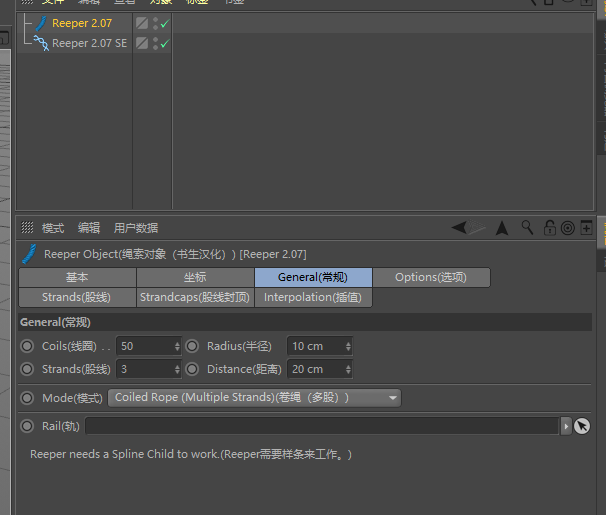Screen dimensions: 606x515
Task: Toggle animation dot for Rail(轨)
Action: (x=27, y=426)
